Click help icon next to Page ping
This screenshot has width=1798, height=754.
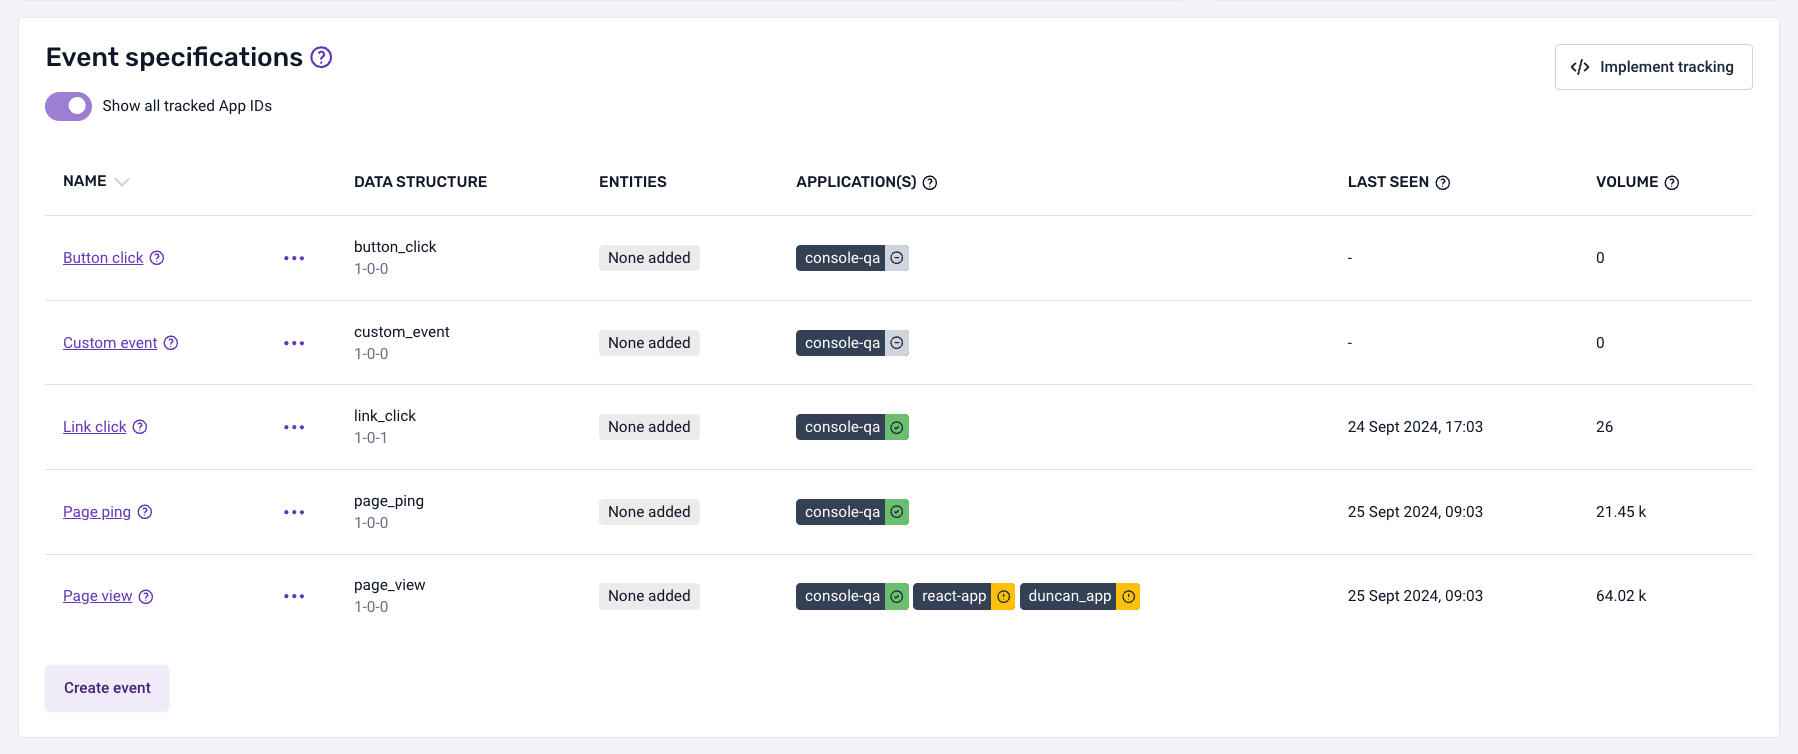point(145,512)
